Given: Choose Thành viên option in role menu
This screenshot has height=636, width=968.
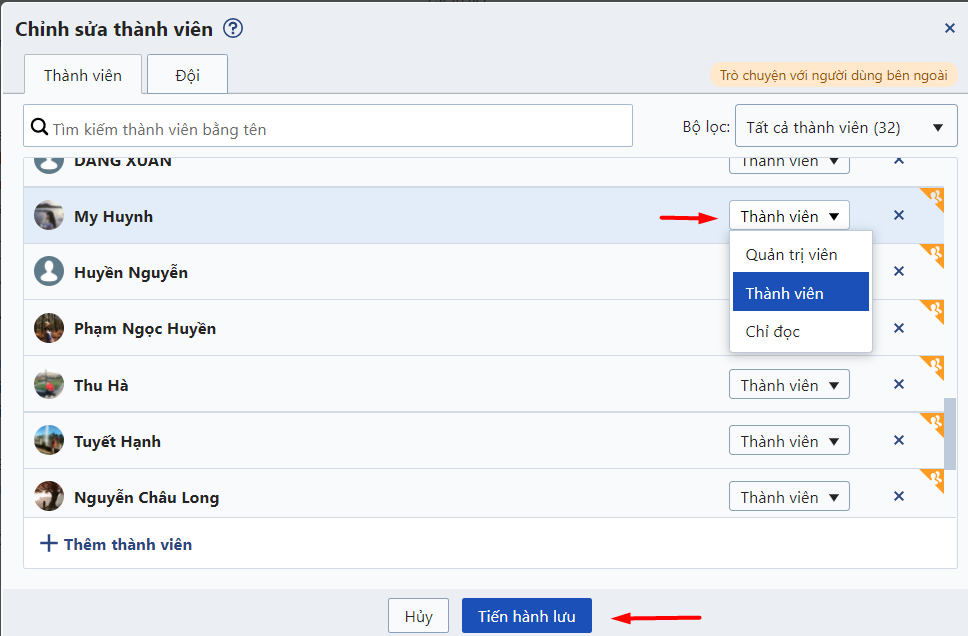Looking at the screenshot, I should (x=800, y=292).
